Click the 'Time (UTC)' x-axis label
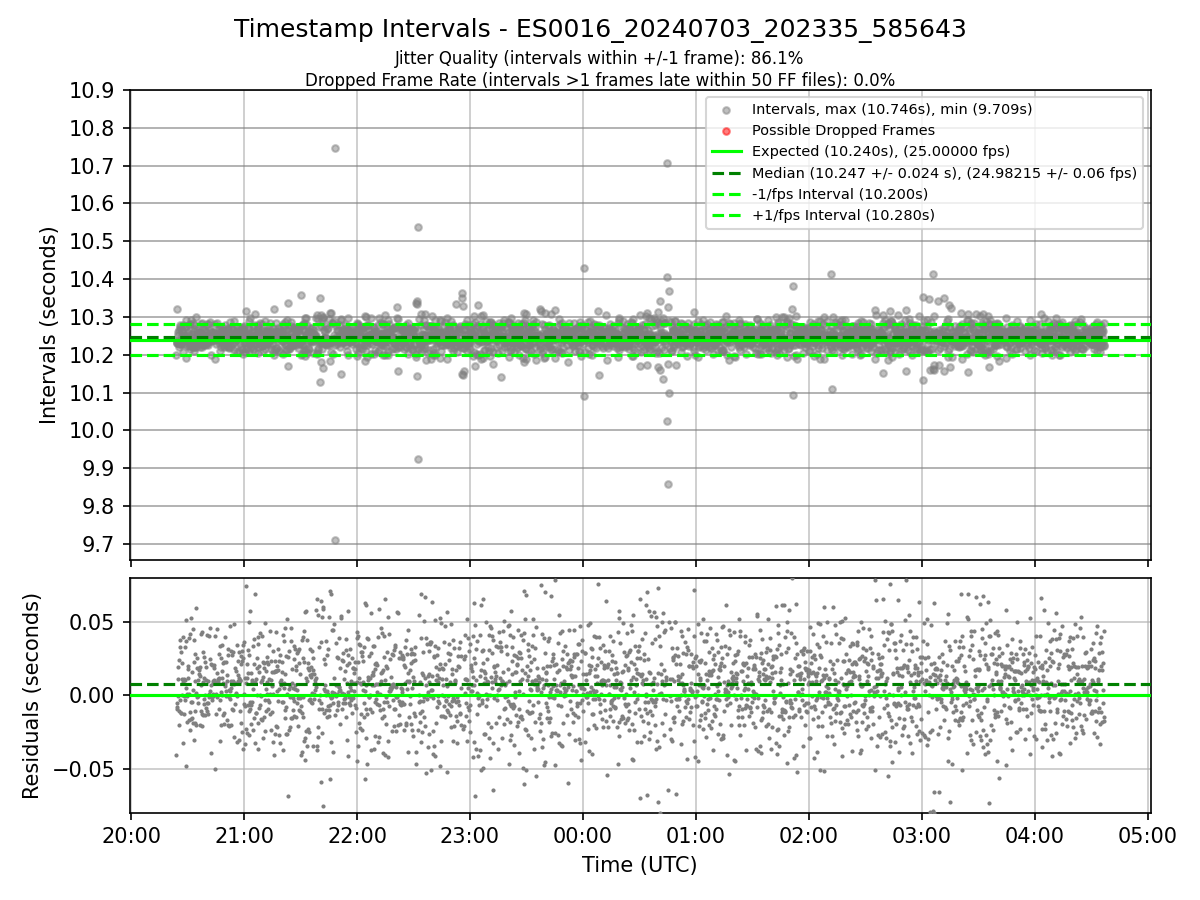Image resolution: width=1200 pixels, height=900 pixels. 639,865
